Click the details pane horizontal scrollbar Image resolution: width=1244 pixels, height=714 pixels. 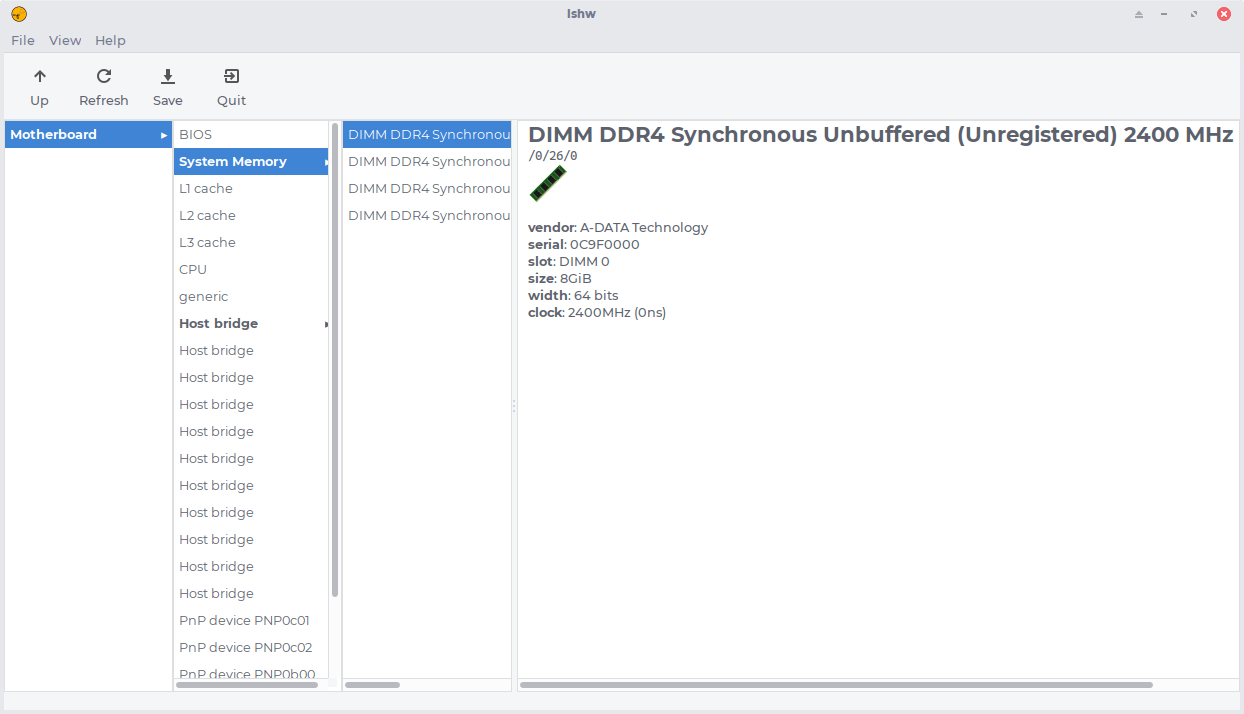(x=836, y=685)
